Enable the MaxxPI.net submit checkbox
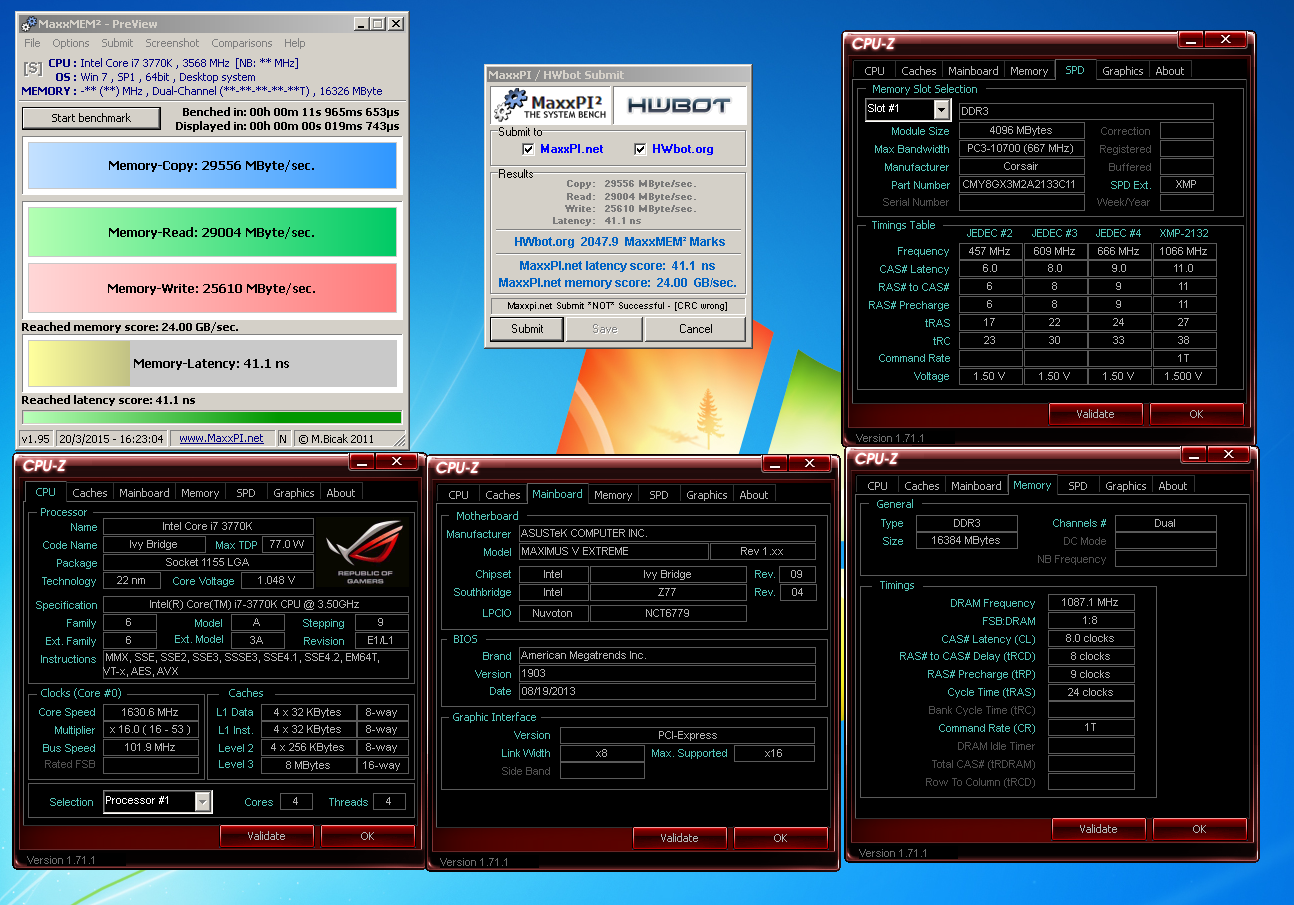This screenshot has width=1294, height=905. pos(528,149)
